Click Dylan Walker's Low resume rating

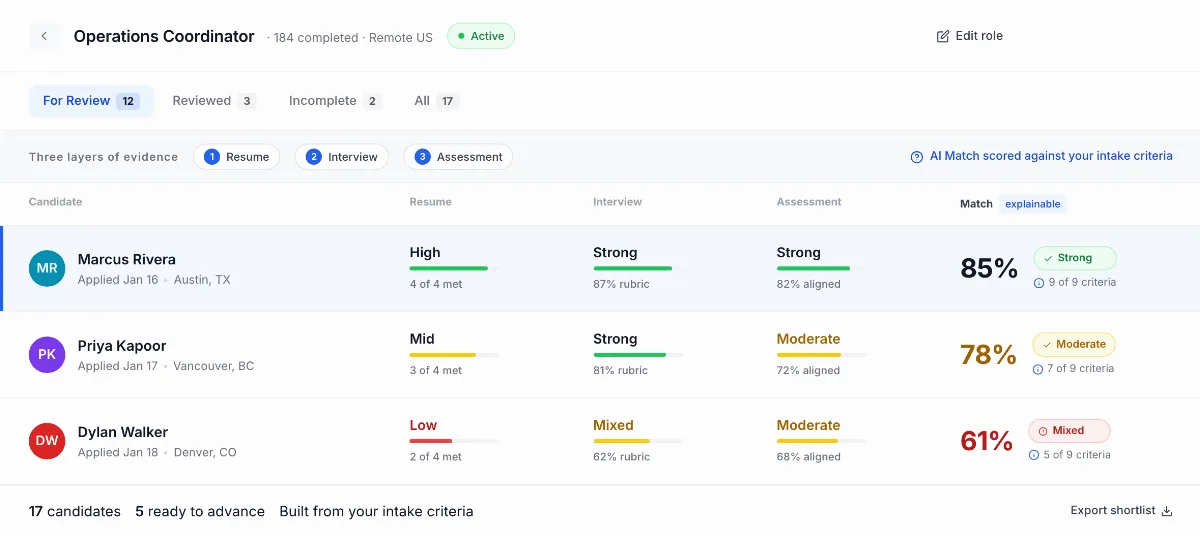click(424, 425)
